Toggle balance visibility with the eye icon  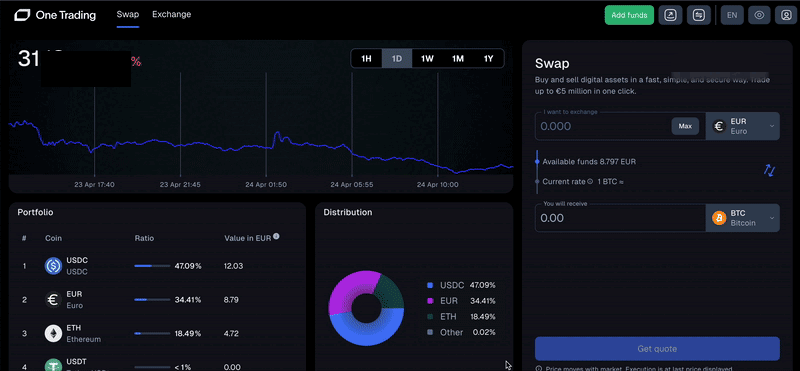(759, 15)
